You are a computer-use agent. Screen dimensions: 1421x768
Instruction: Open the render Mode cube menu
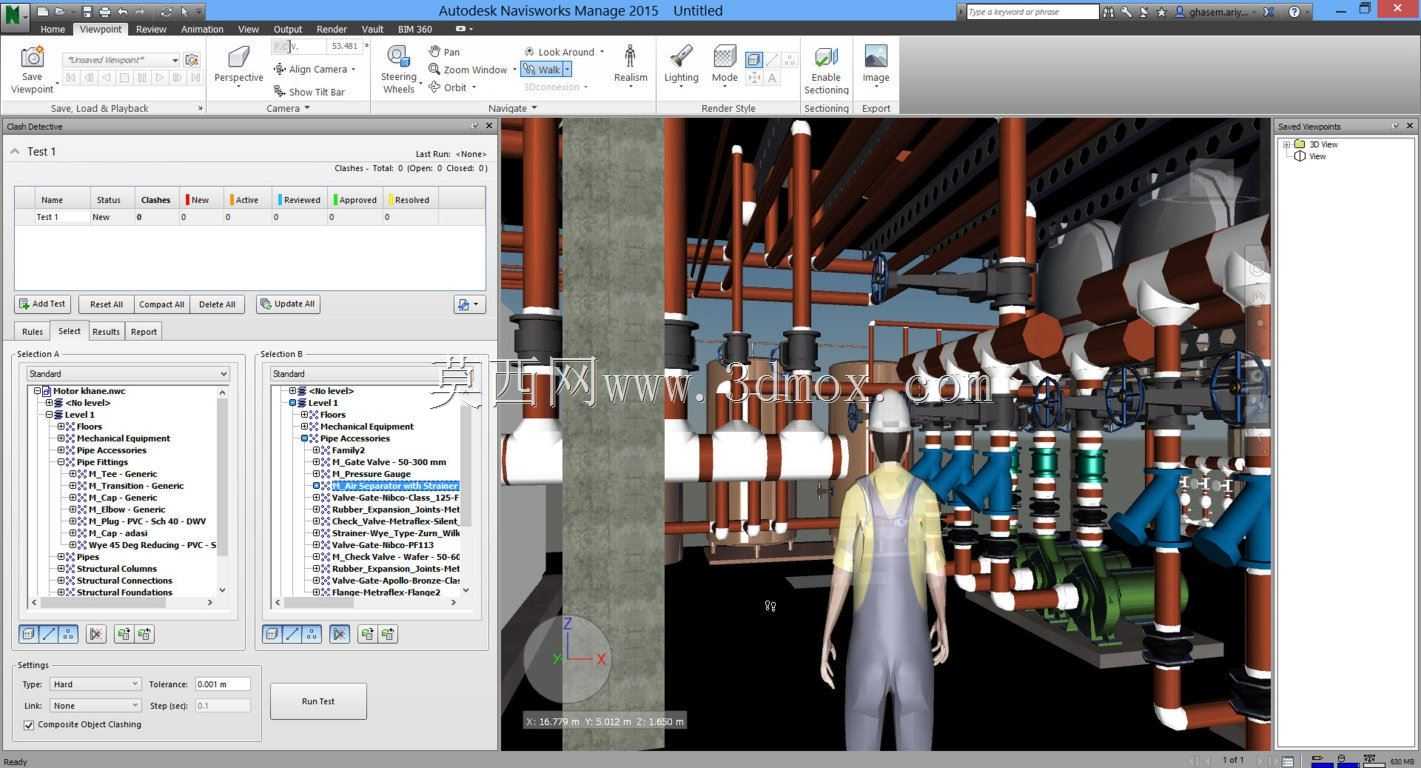pyautogui.click(x=725, y=64)
